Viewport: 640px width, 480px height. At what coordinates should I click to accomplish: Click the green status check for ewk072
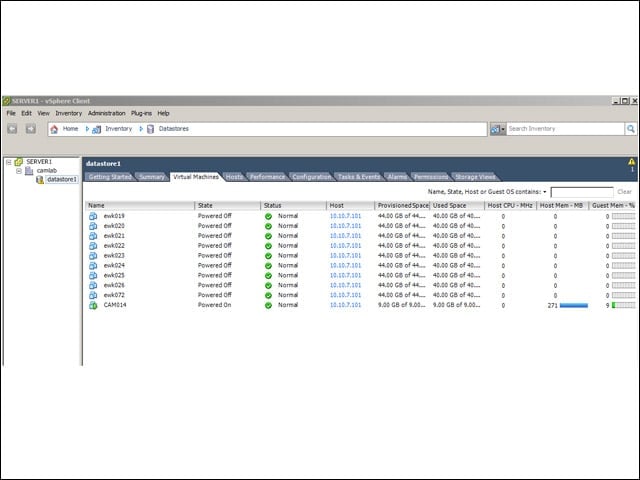click(268, 296)
